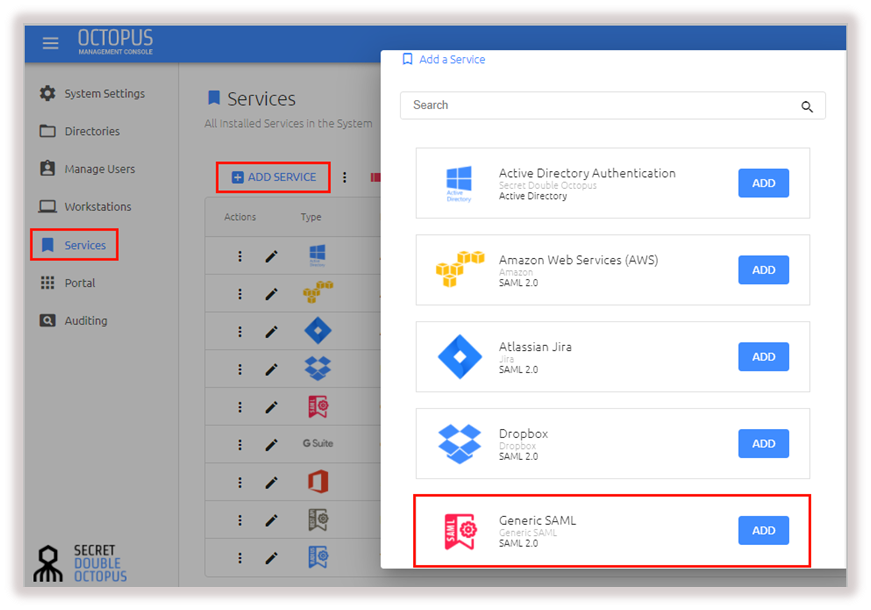The height and width of the screenshot is (610, 871).
Task: Click the Active Directory Windows logo in dialog
Action: point(459,183)
